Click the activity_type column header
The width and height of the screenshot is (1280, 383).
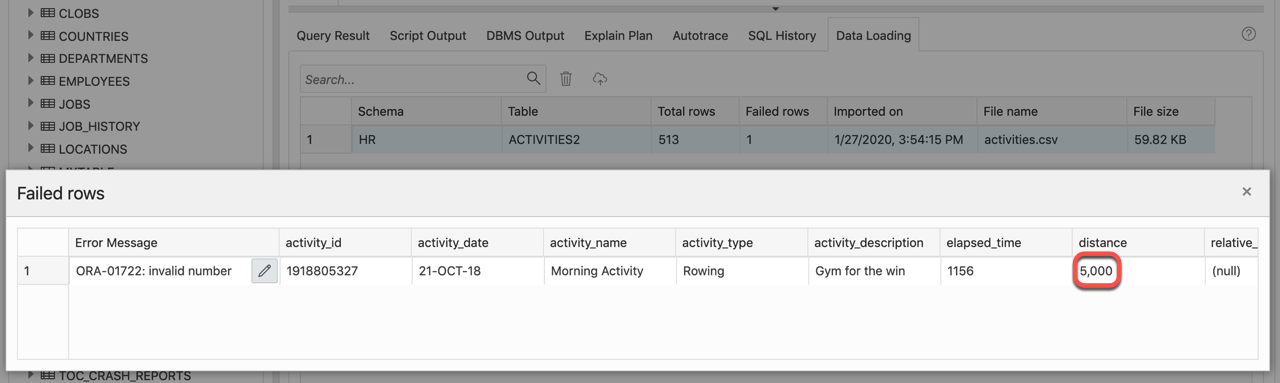[741, 242]
